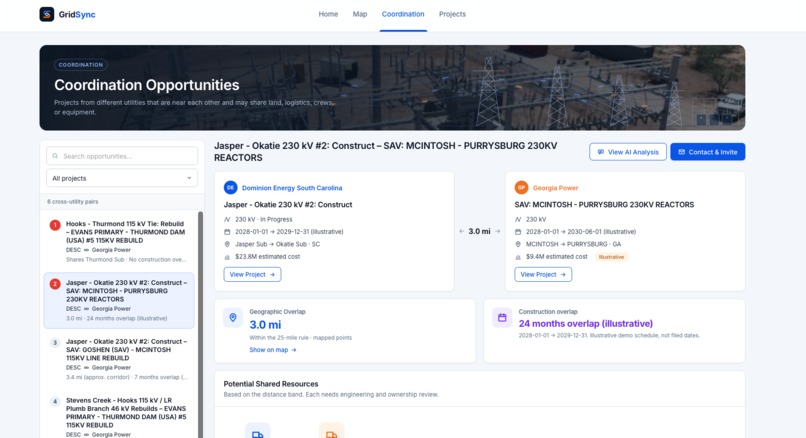Screen dimensions: 806x438
Task: Click the voltage icon beside 230 kV · In Progress
Action: tap(227, 220)
